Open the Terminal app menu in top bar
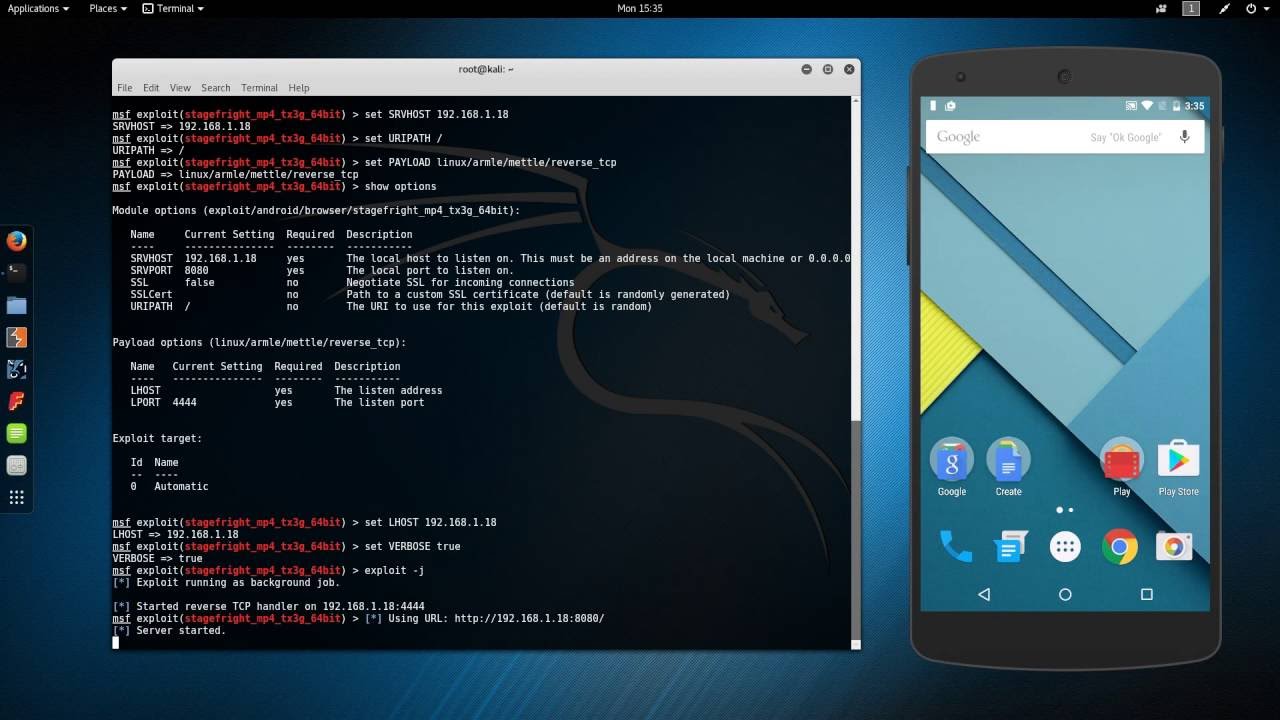 [x=173, y=8]
